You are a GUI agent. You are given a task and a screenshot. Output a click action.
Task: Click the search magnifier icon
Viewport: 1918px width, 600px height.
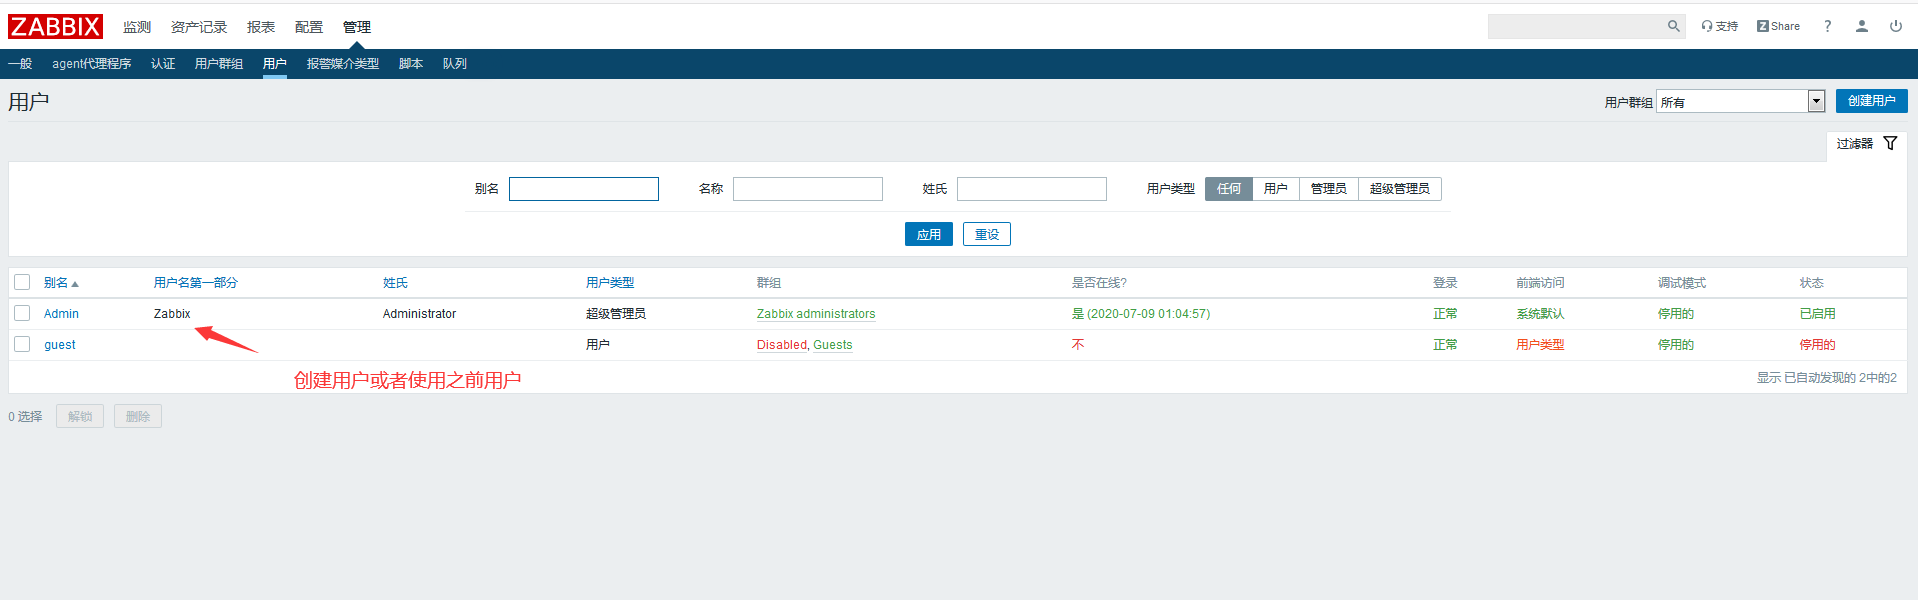click(x=1673, y=27)
